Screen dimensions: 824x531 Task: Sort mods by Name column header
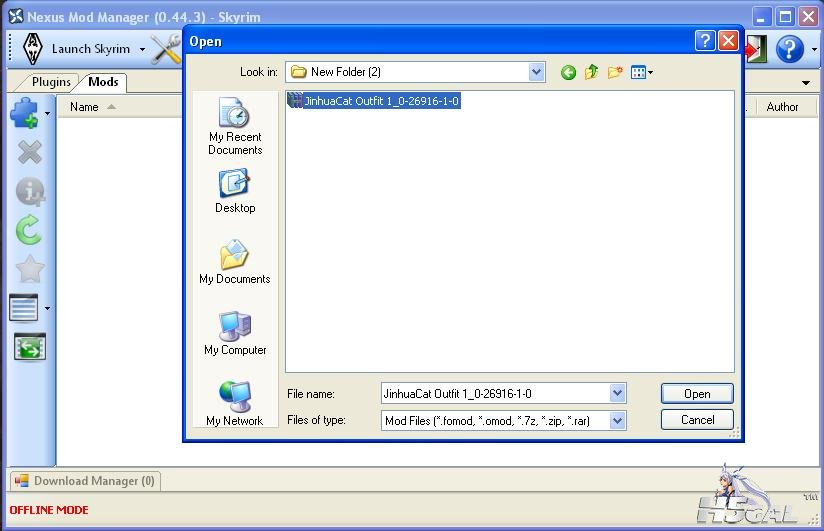coord(84,107)
